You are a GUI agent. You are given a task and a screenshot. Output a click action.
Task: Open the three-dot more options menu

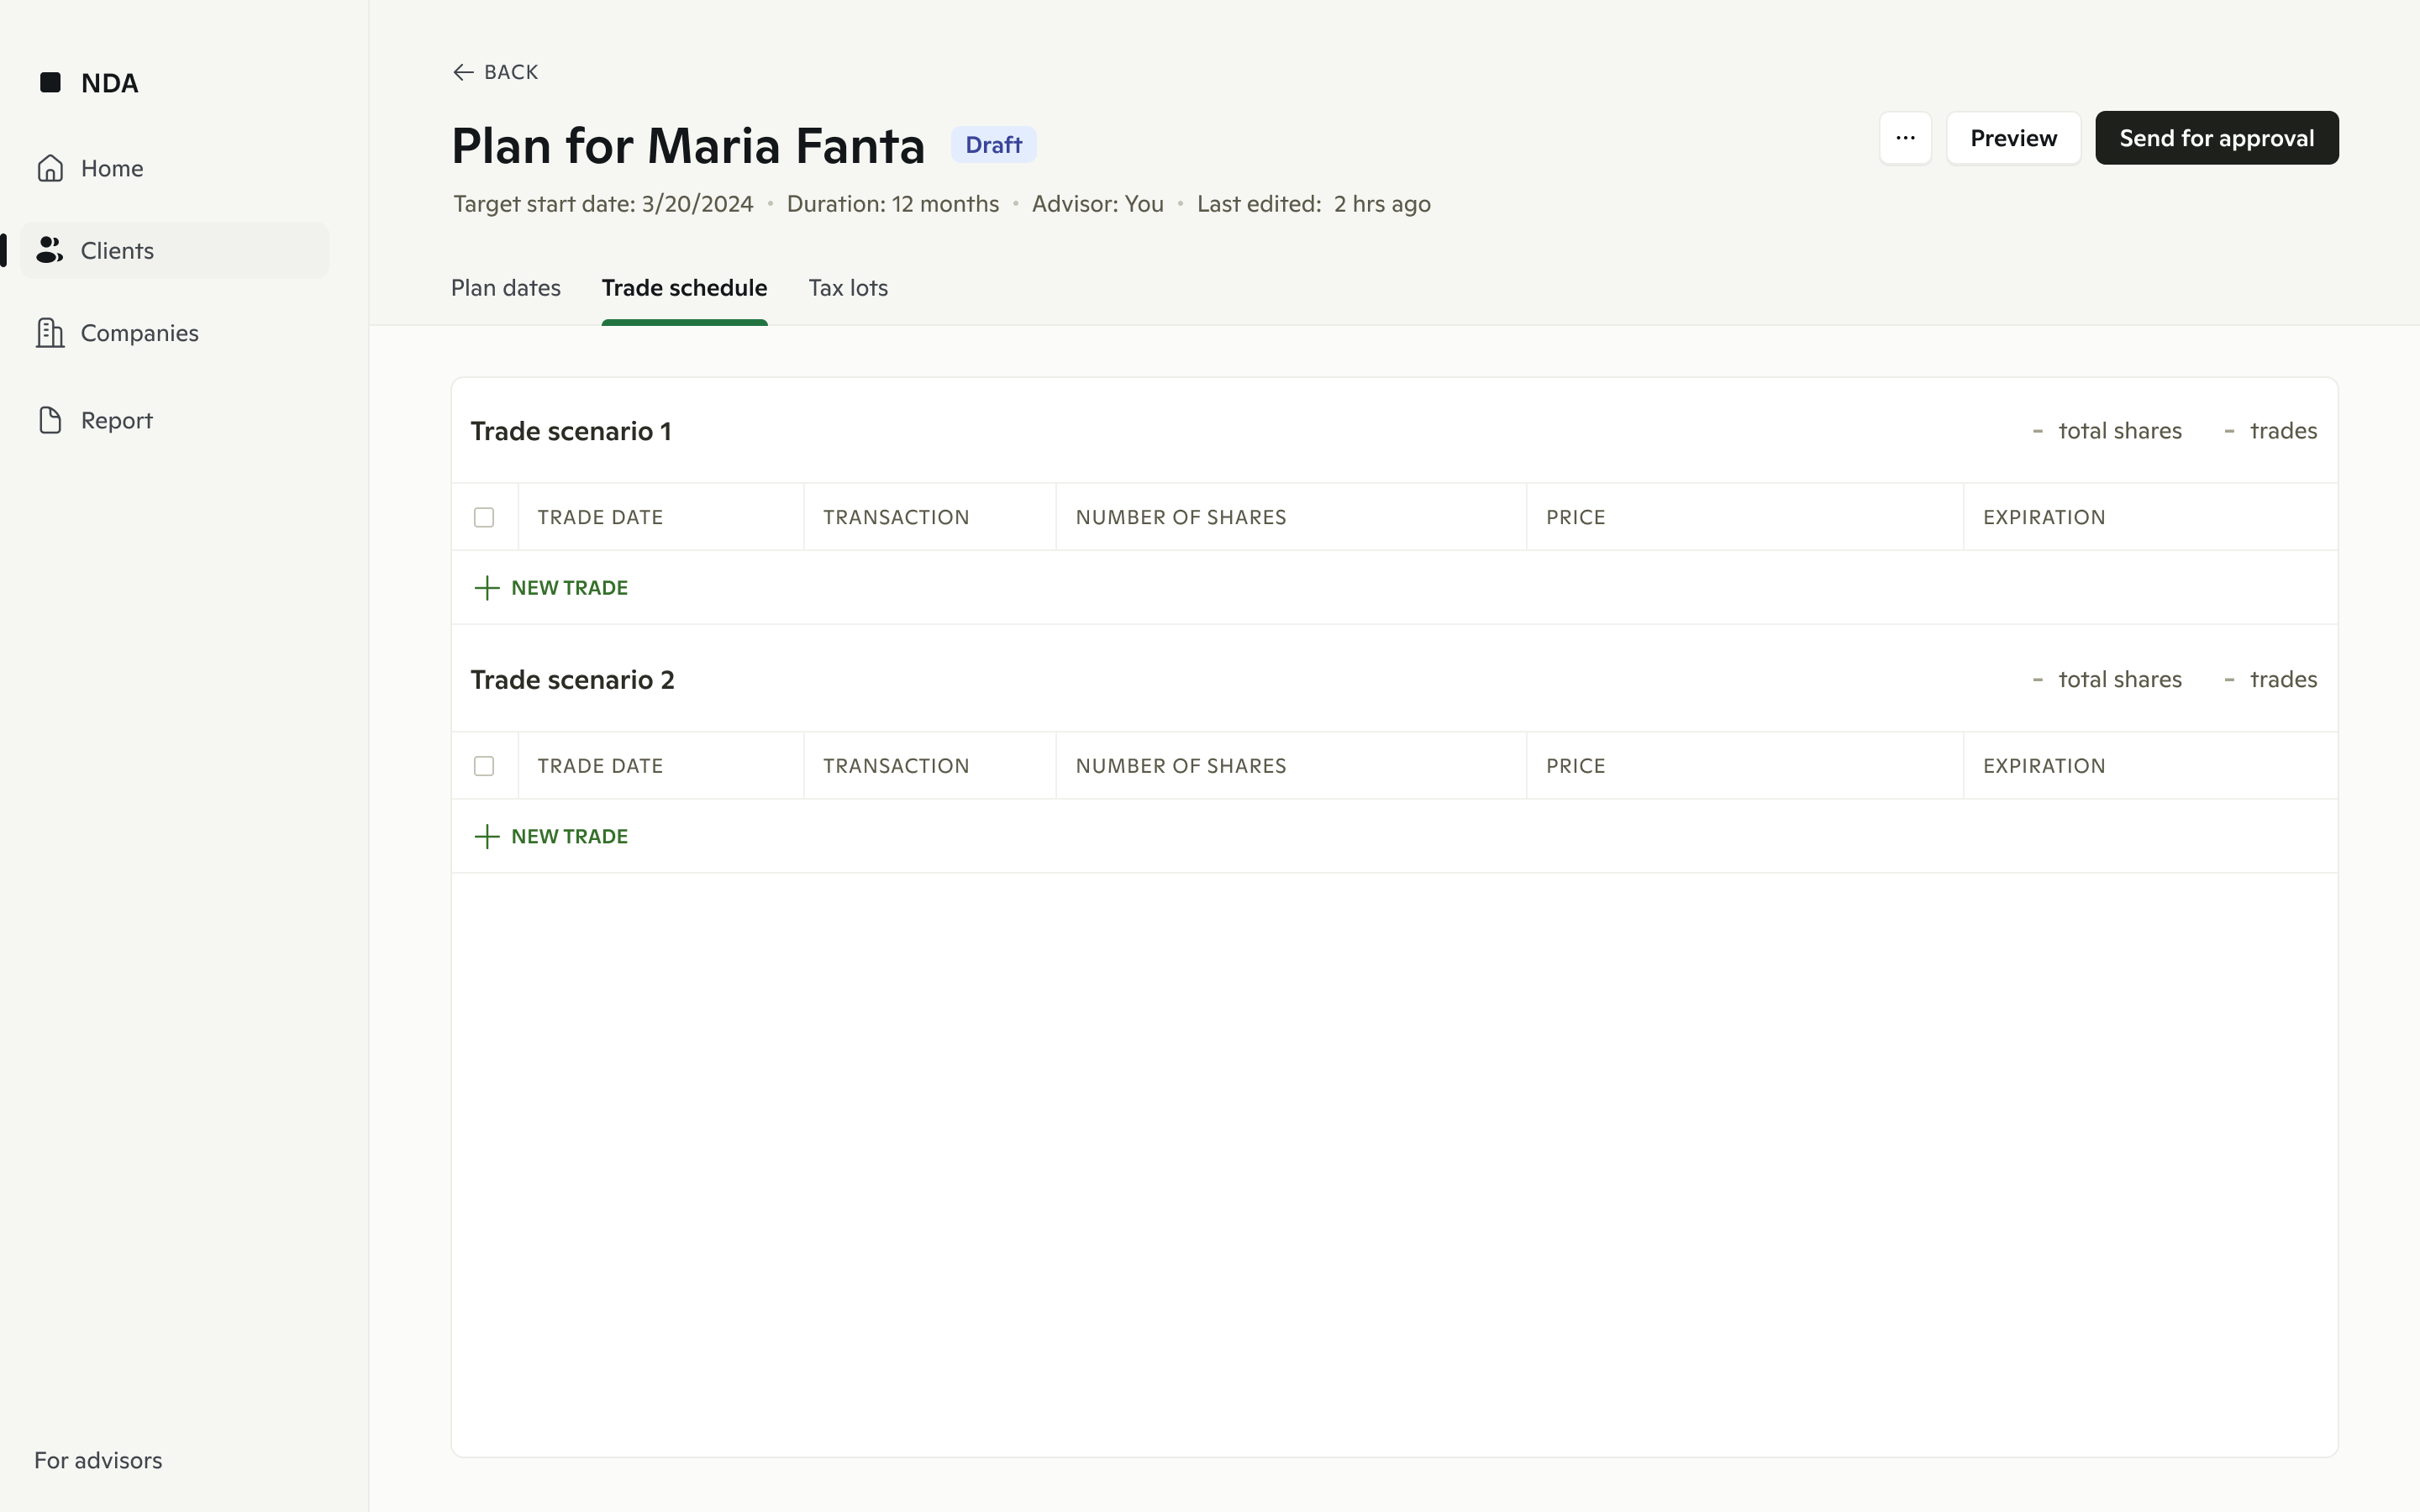tap(1905, 138)
